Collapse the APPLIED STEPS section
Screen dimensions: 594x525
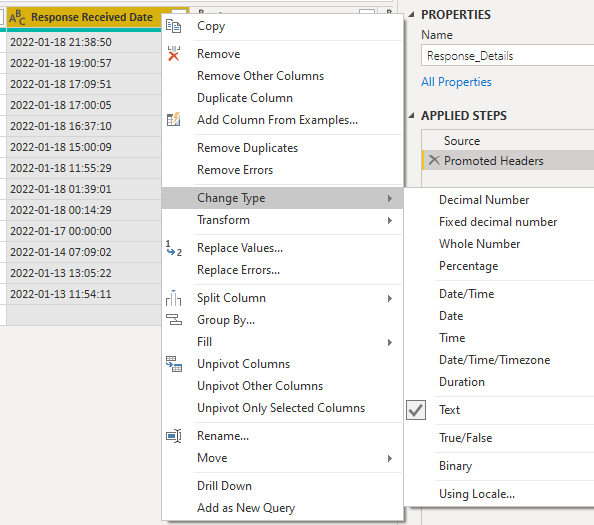pyautogui.click(x=411, y=116)
